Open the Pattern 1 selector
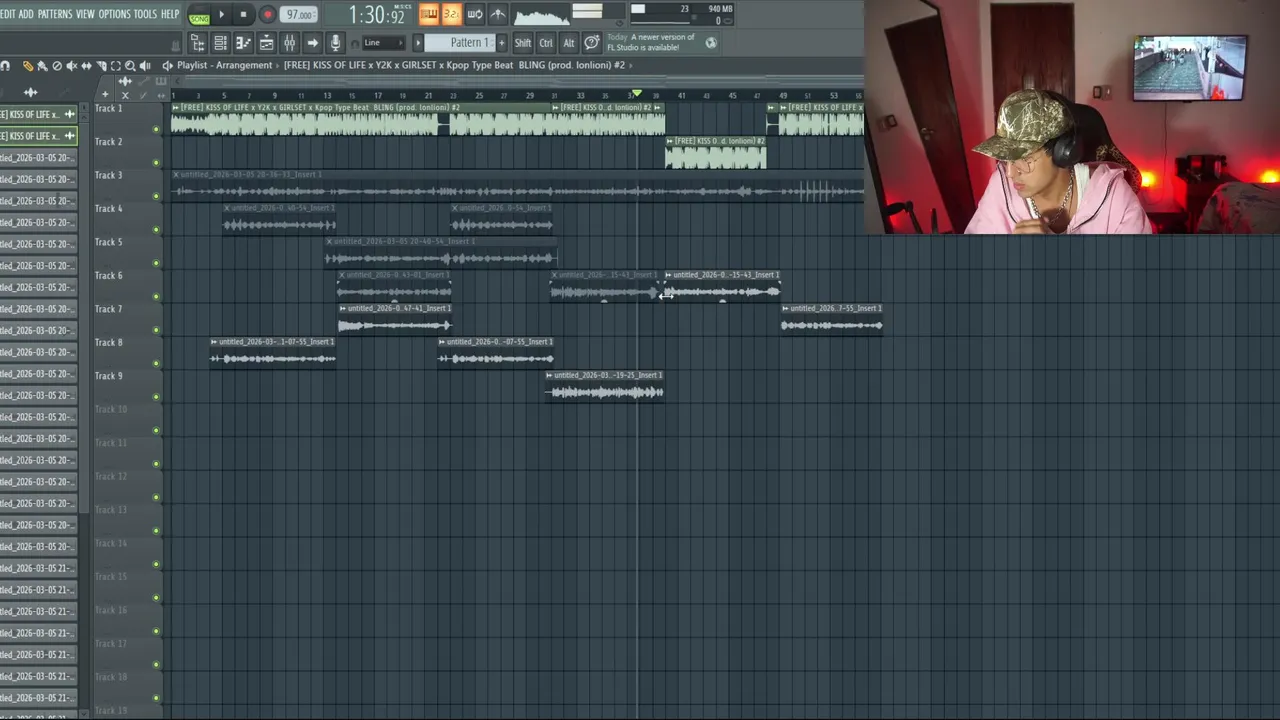The width and height of the screenshot is (1280, 720). [461, 43]
